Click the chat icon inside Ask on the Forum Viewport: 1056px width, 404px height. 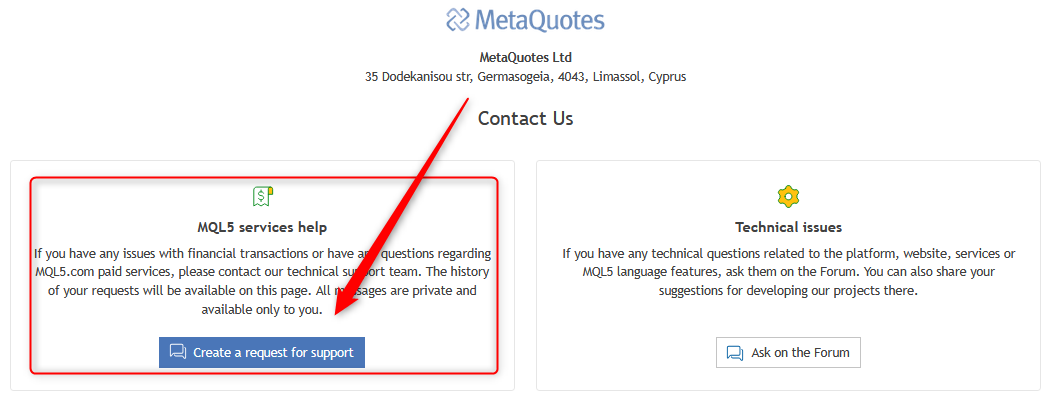pyautogui.click(x=735, y=352)
